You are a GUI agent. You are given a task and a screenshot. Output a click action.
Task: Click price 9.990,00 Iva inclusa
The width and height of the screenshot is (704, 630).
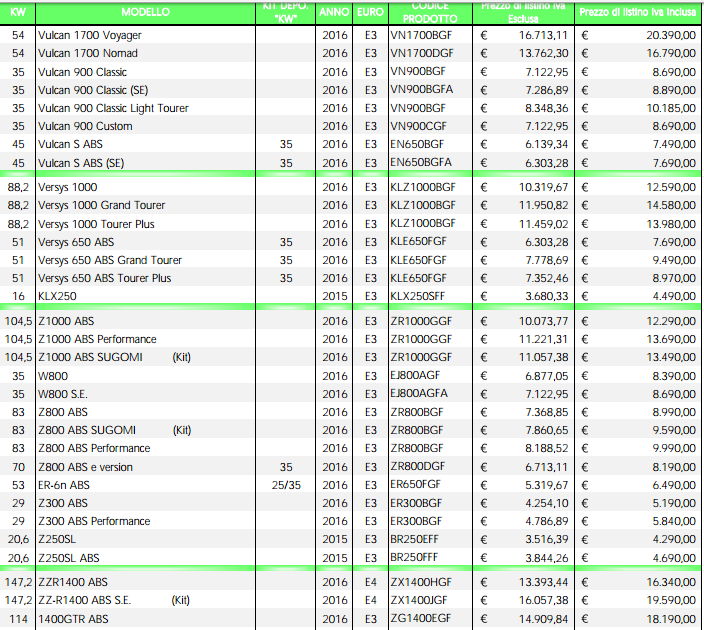point(674,448)
